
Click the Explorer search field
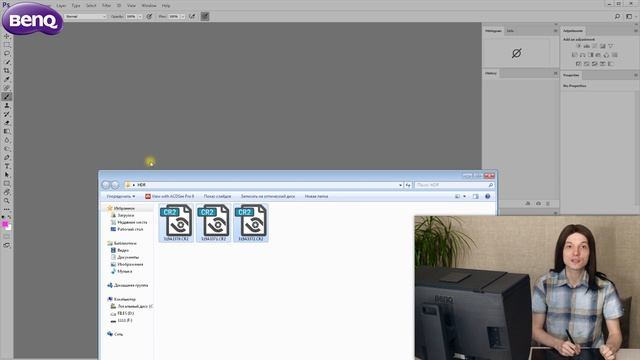(454, 185)
